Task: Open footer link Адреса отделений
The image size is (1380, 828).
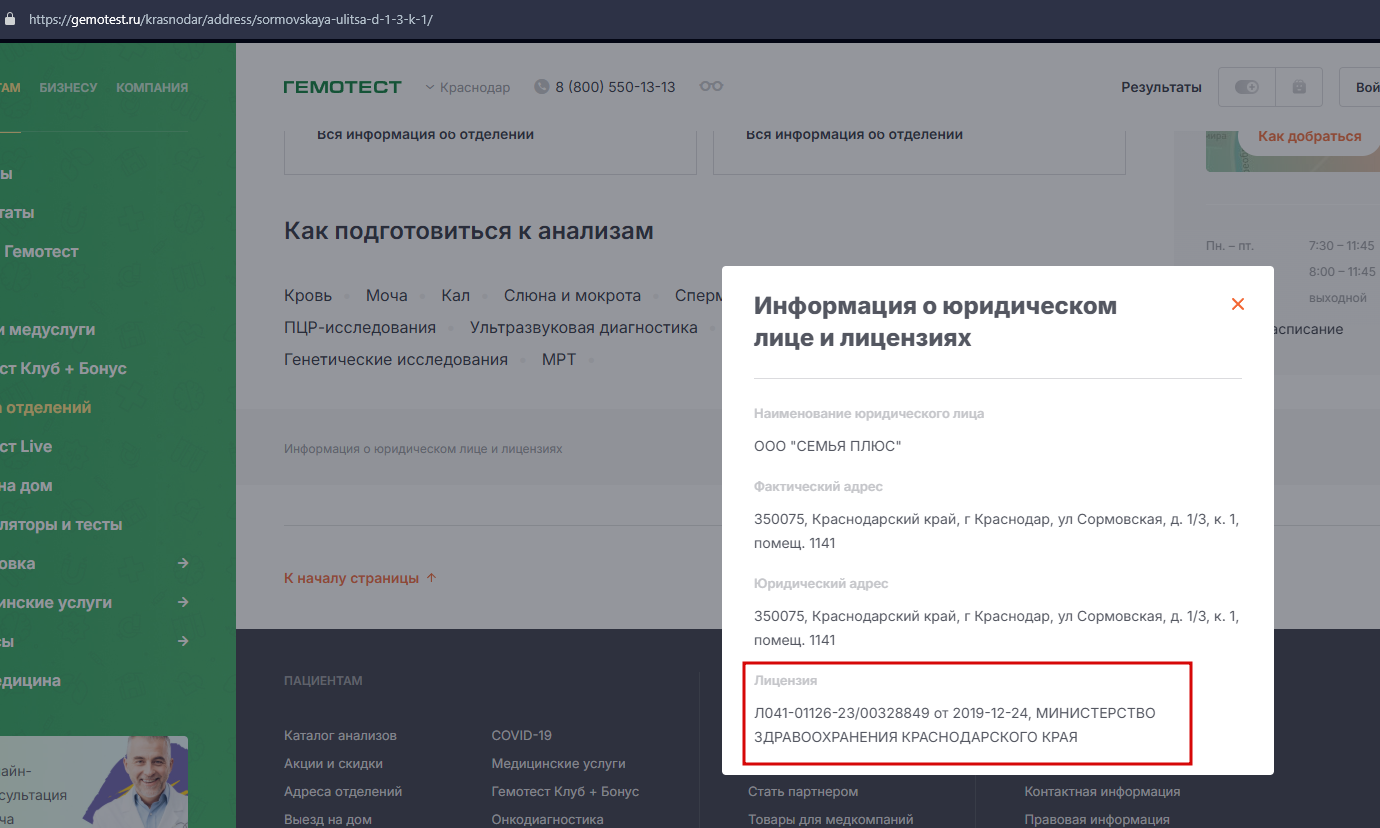Action: [x=343, y=791]
